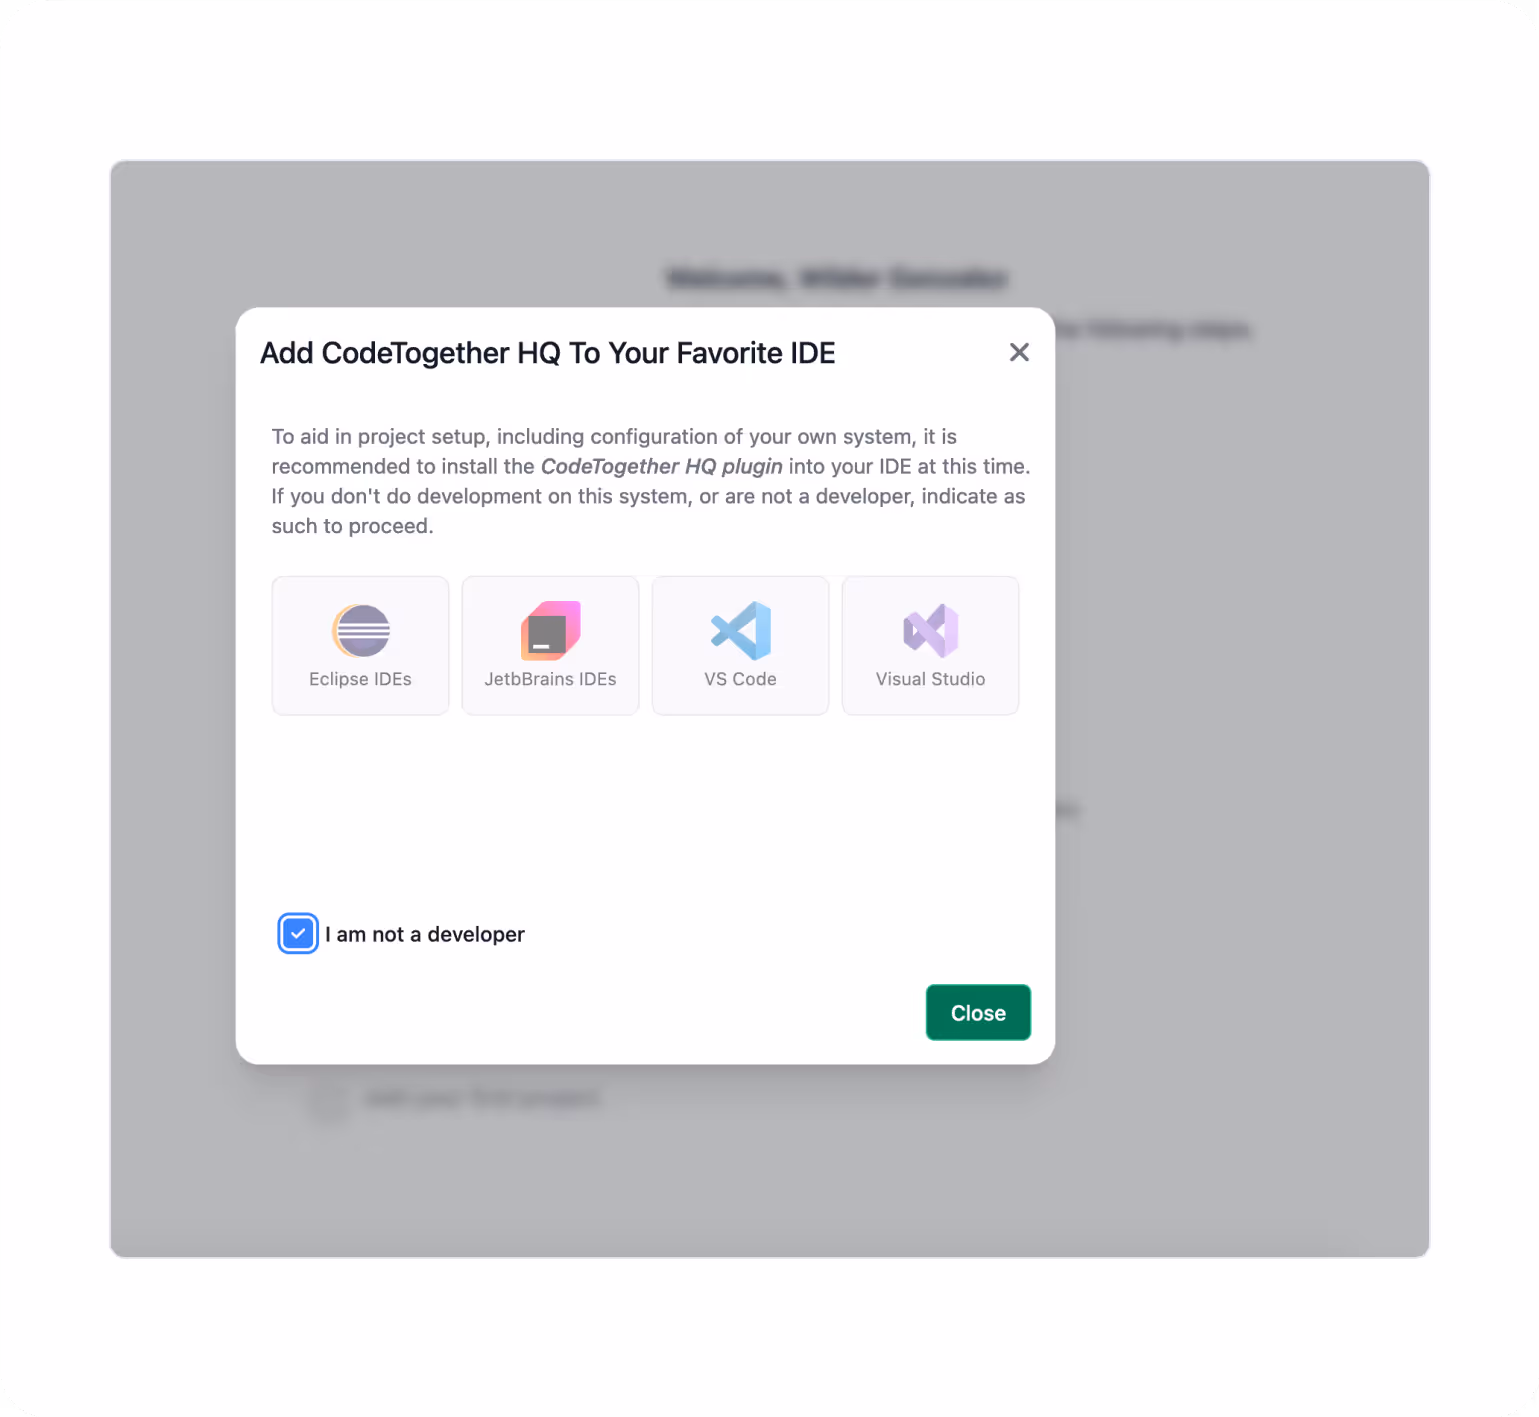Click the description paragraph starting "To aid in project setup"
The width and height of the screenshot is (1539, 1417).
click(x=651, y=481)
